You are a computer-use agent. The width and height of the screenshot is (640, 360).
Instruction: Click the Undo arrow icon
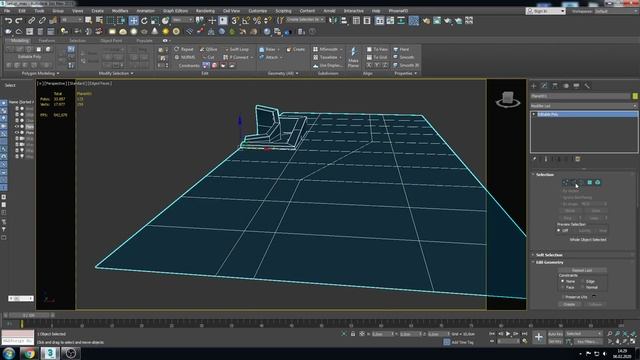pos(8,20)
